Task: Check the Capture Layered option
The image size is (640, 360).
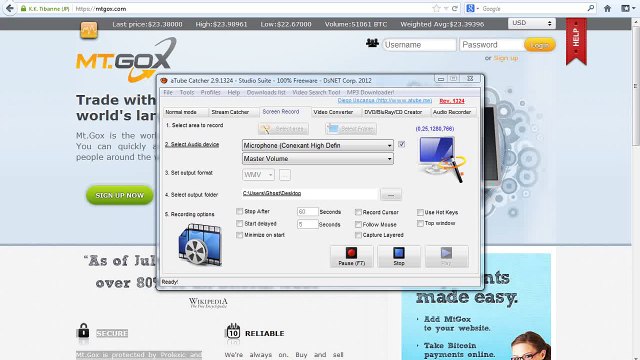Action: [358, 235]
